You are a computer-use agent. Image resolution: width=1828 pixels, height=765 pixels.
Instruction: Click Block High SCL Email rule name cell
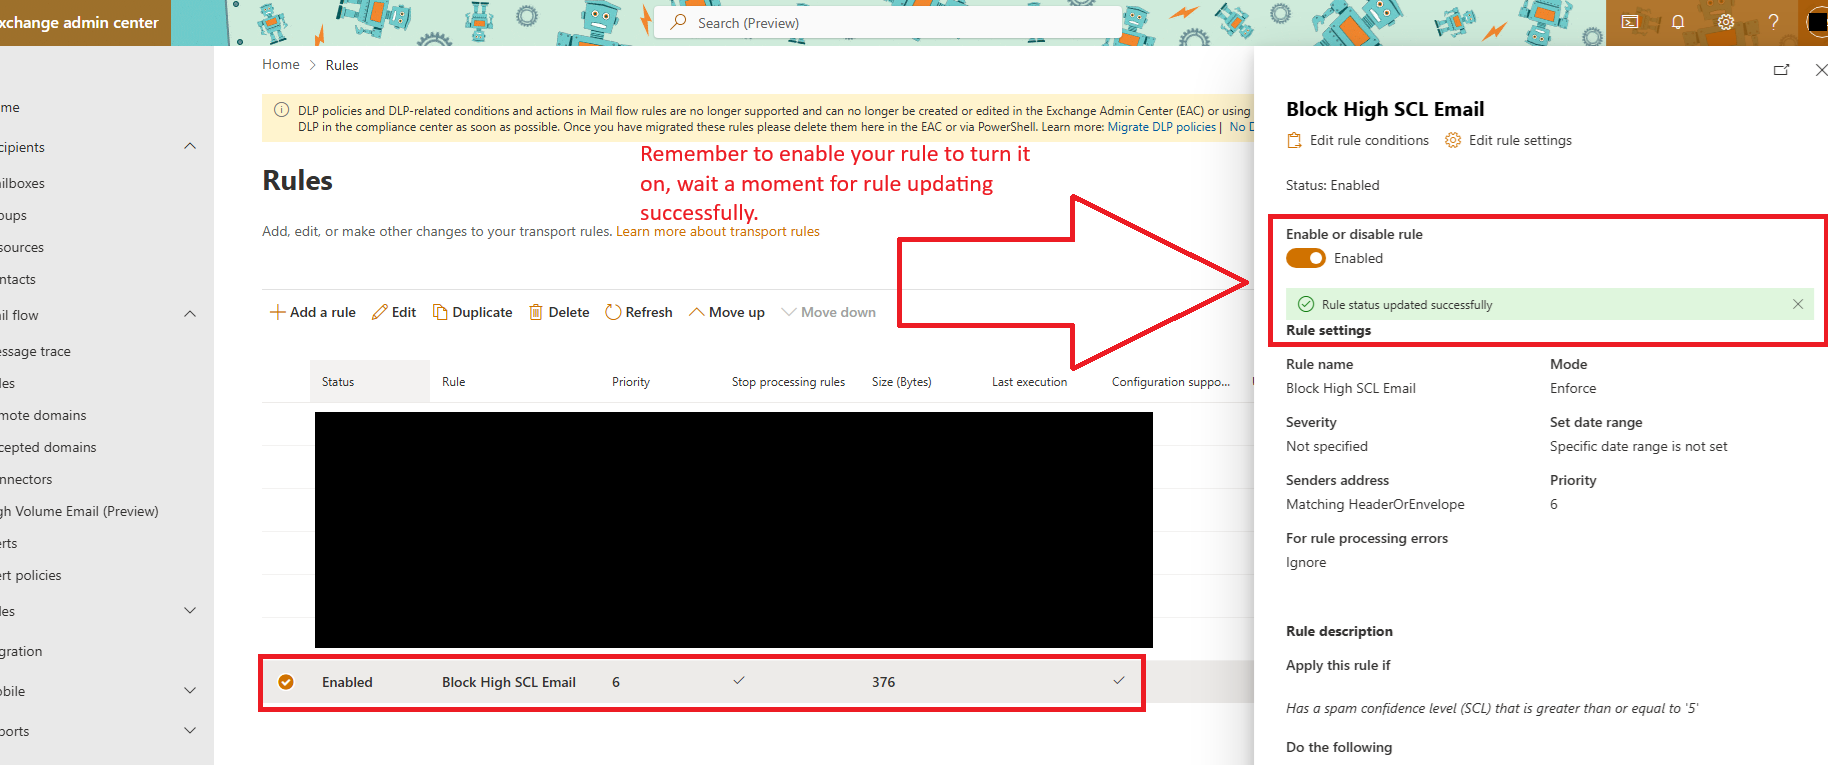point(509,682)
